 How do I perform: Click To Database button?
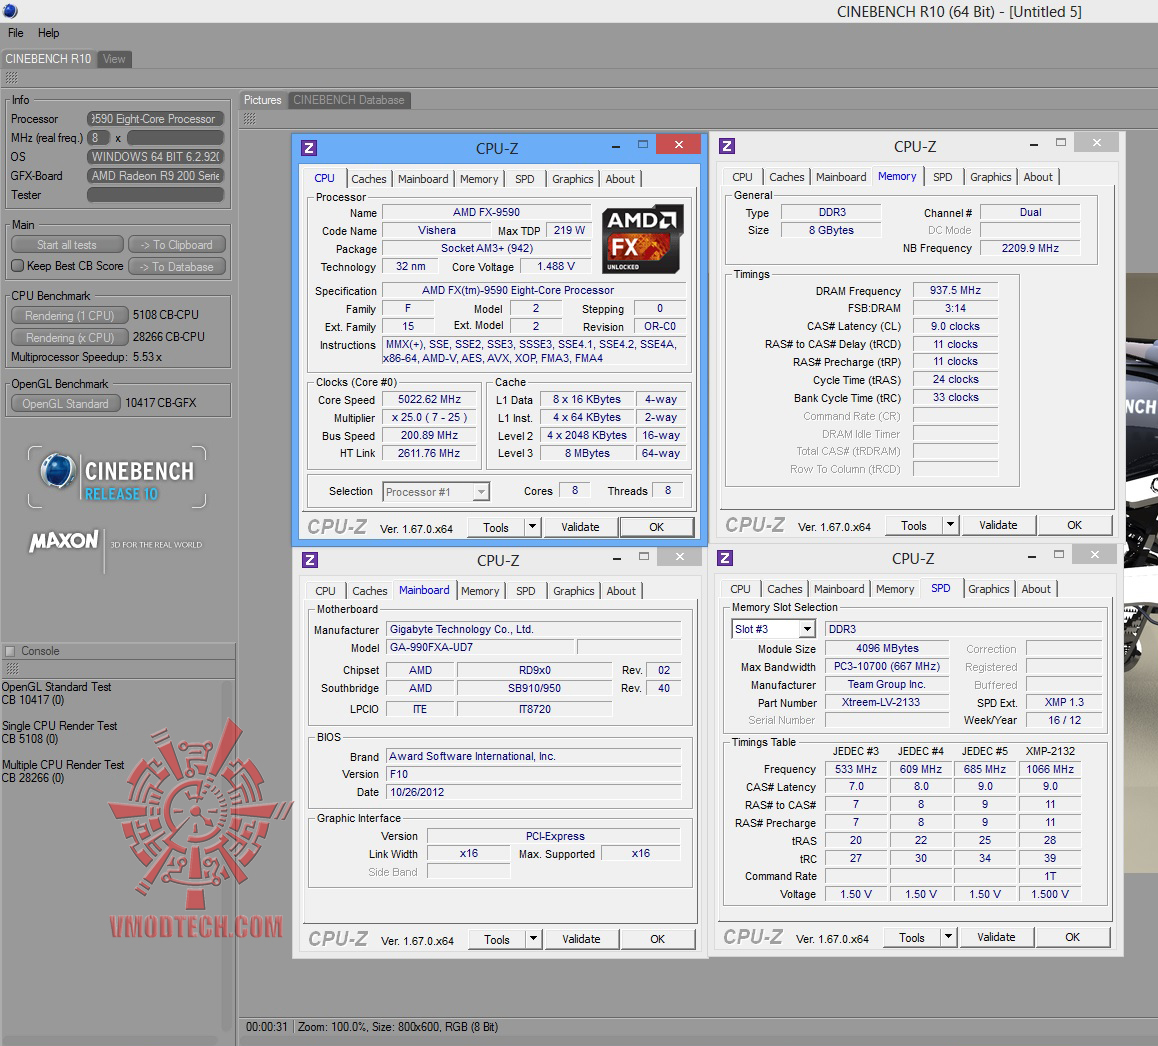pos(177,267)
